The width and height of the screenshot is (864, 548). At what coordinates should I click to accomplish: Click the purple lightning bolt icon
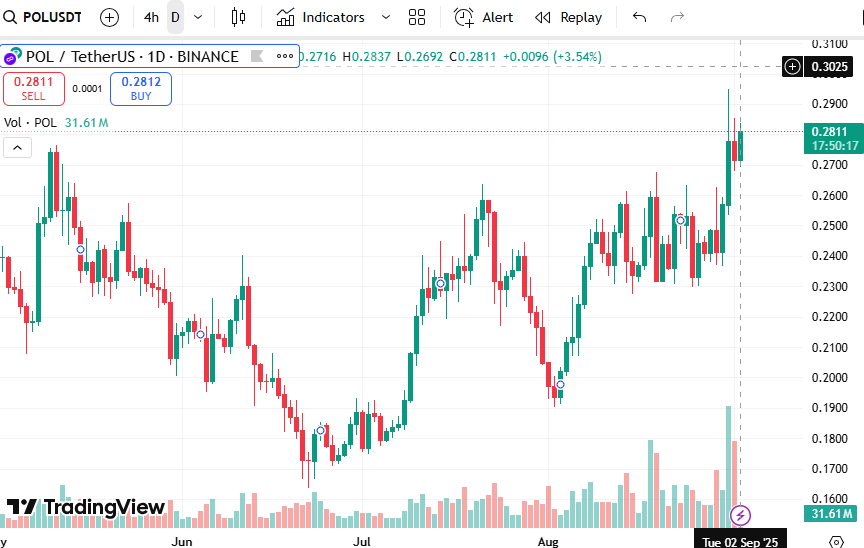tap(740, 515)
